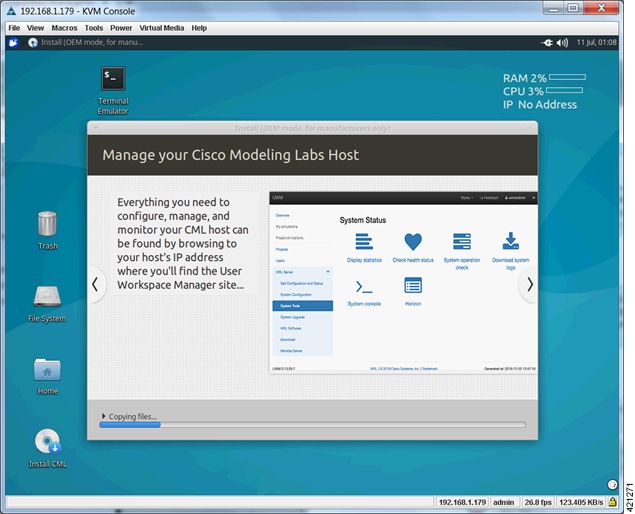The height and width of the screenshot is (514, 635).
Task: Click the network connection tray icon
Action: [x=547, y=42]
